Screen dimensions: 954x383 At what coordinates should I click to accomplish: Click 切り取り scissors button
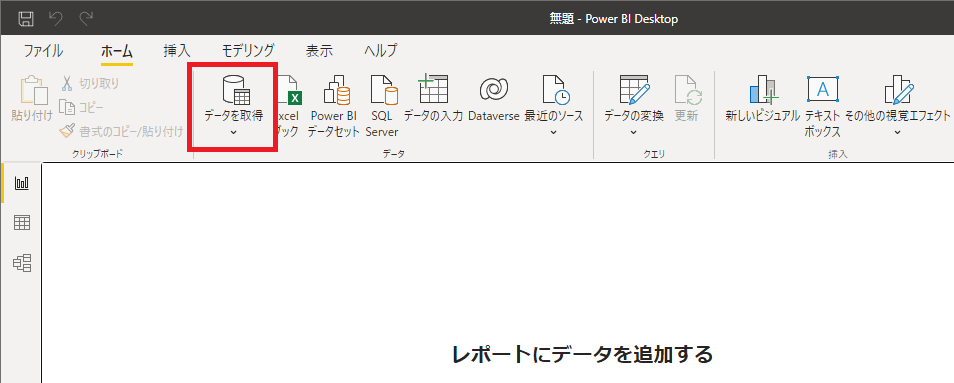(x=90, y=83)
